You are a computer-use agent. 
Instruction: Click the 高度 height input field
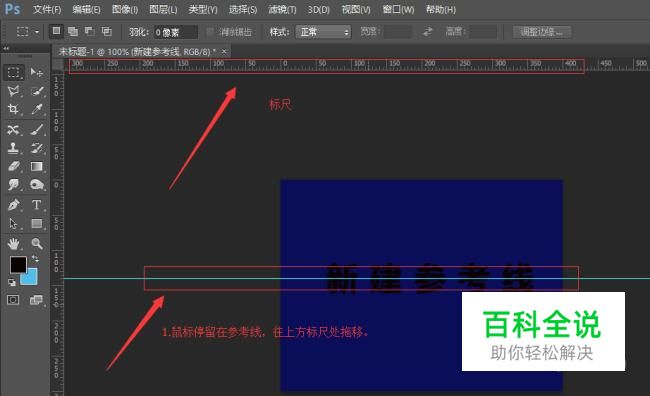point(483,32)
